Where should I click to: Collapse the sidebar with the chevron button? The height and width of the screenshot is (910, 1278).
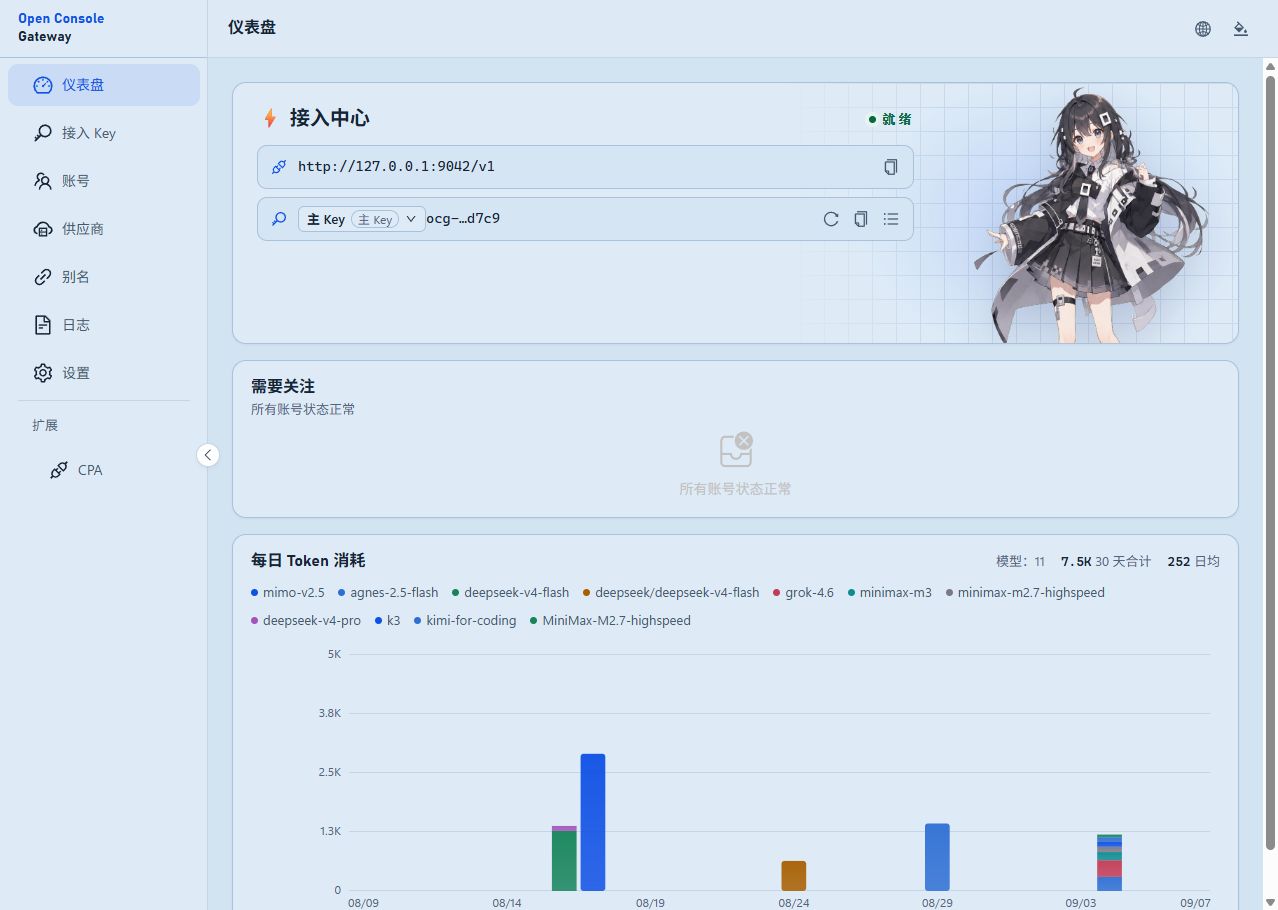pyautogui.click(x=208, y=455)
